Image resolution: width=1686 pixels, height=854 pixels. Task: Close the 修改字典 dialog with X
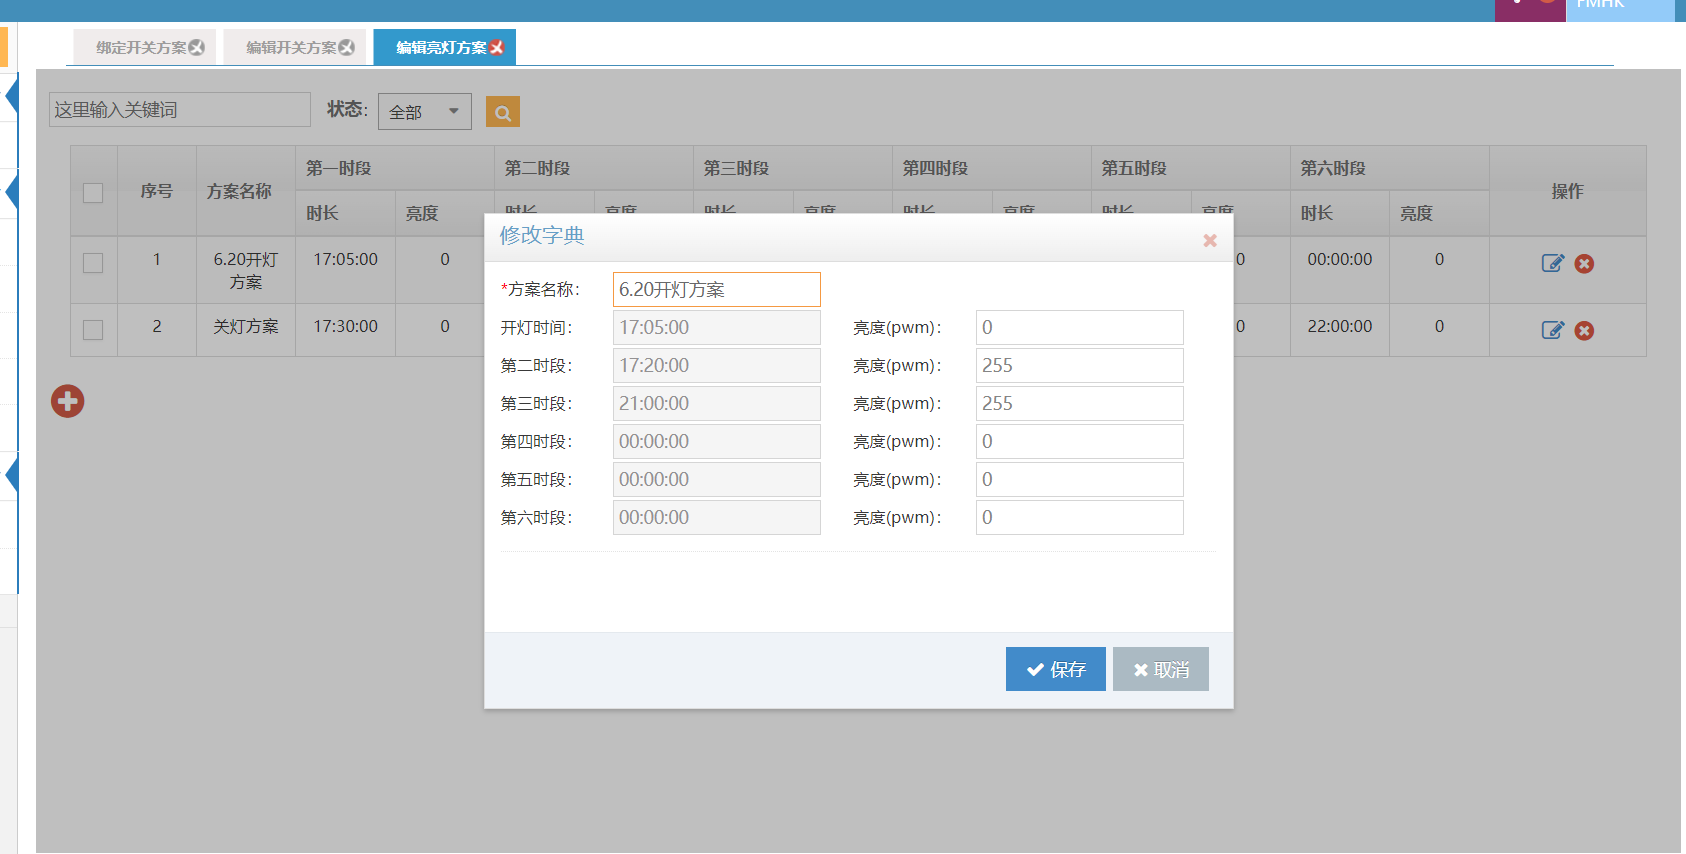coord(1209,240)
